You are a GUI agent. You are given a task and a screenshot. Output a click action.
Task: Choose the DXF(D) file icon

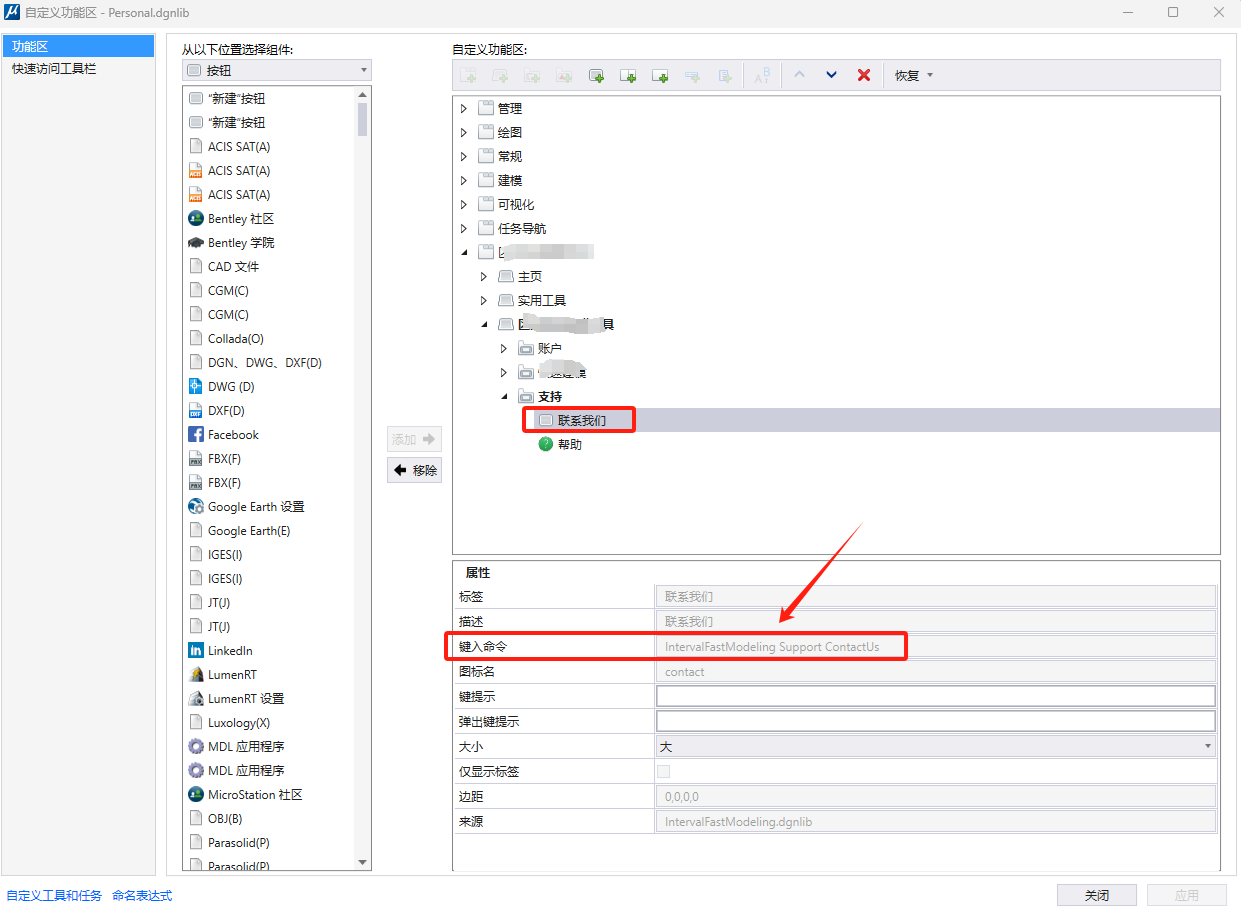(196, 410)
